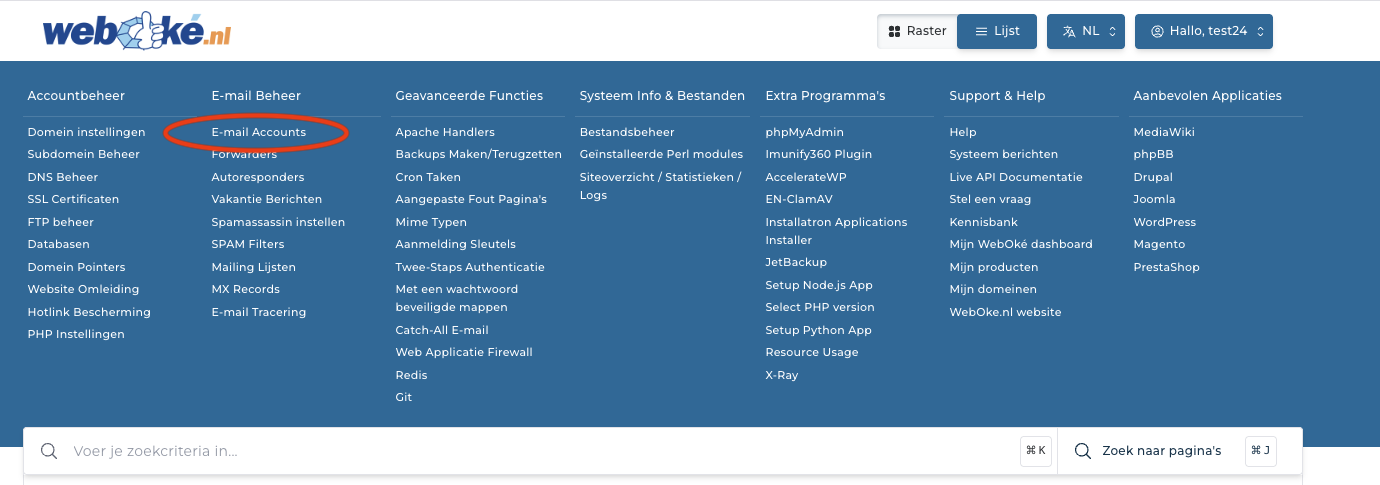Open Select PHP version
The image size is (1380, 485).
click(x=819, y=307)
